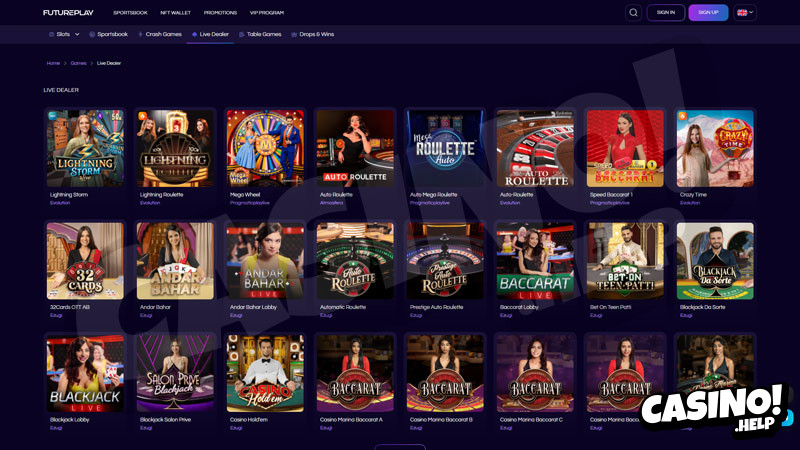Open the Casino Marina Baccarat C thumbnail
This screenshot has height=450, width=800.
click(535, 373)
